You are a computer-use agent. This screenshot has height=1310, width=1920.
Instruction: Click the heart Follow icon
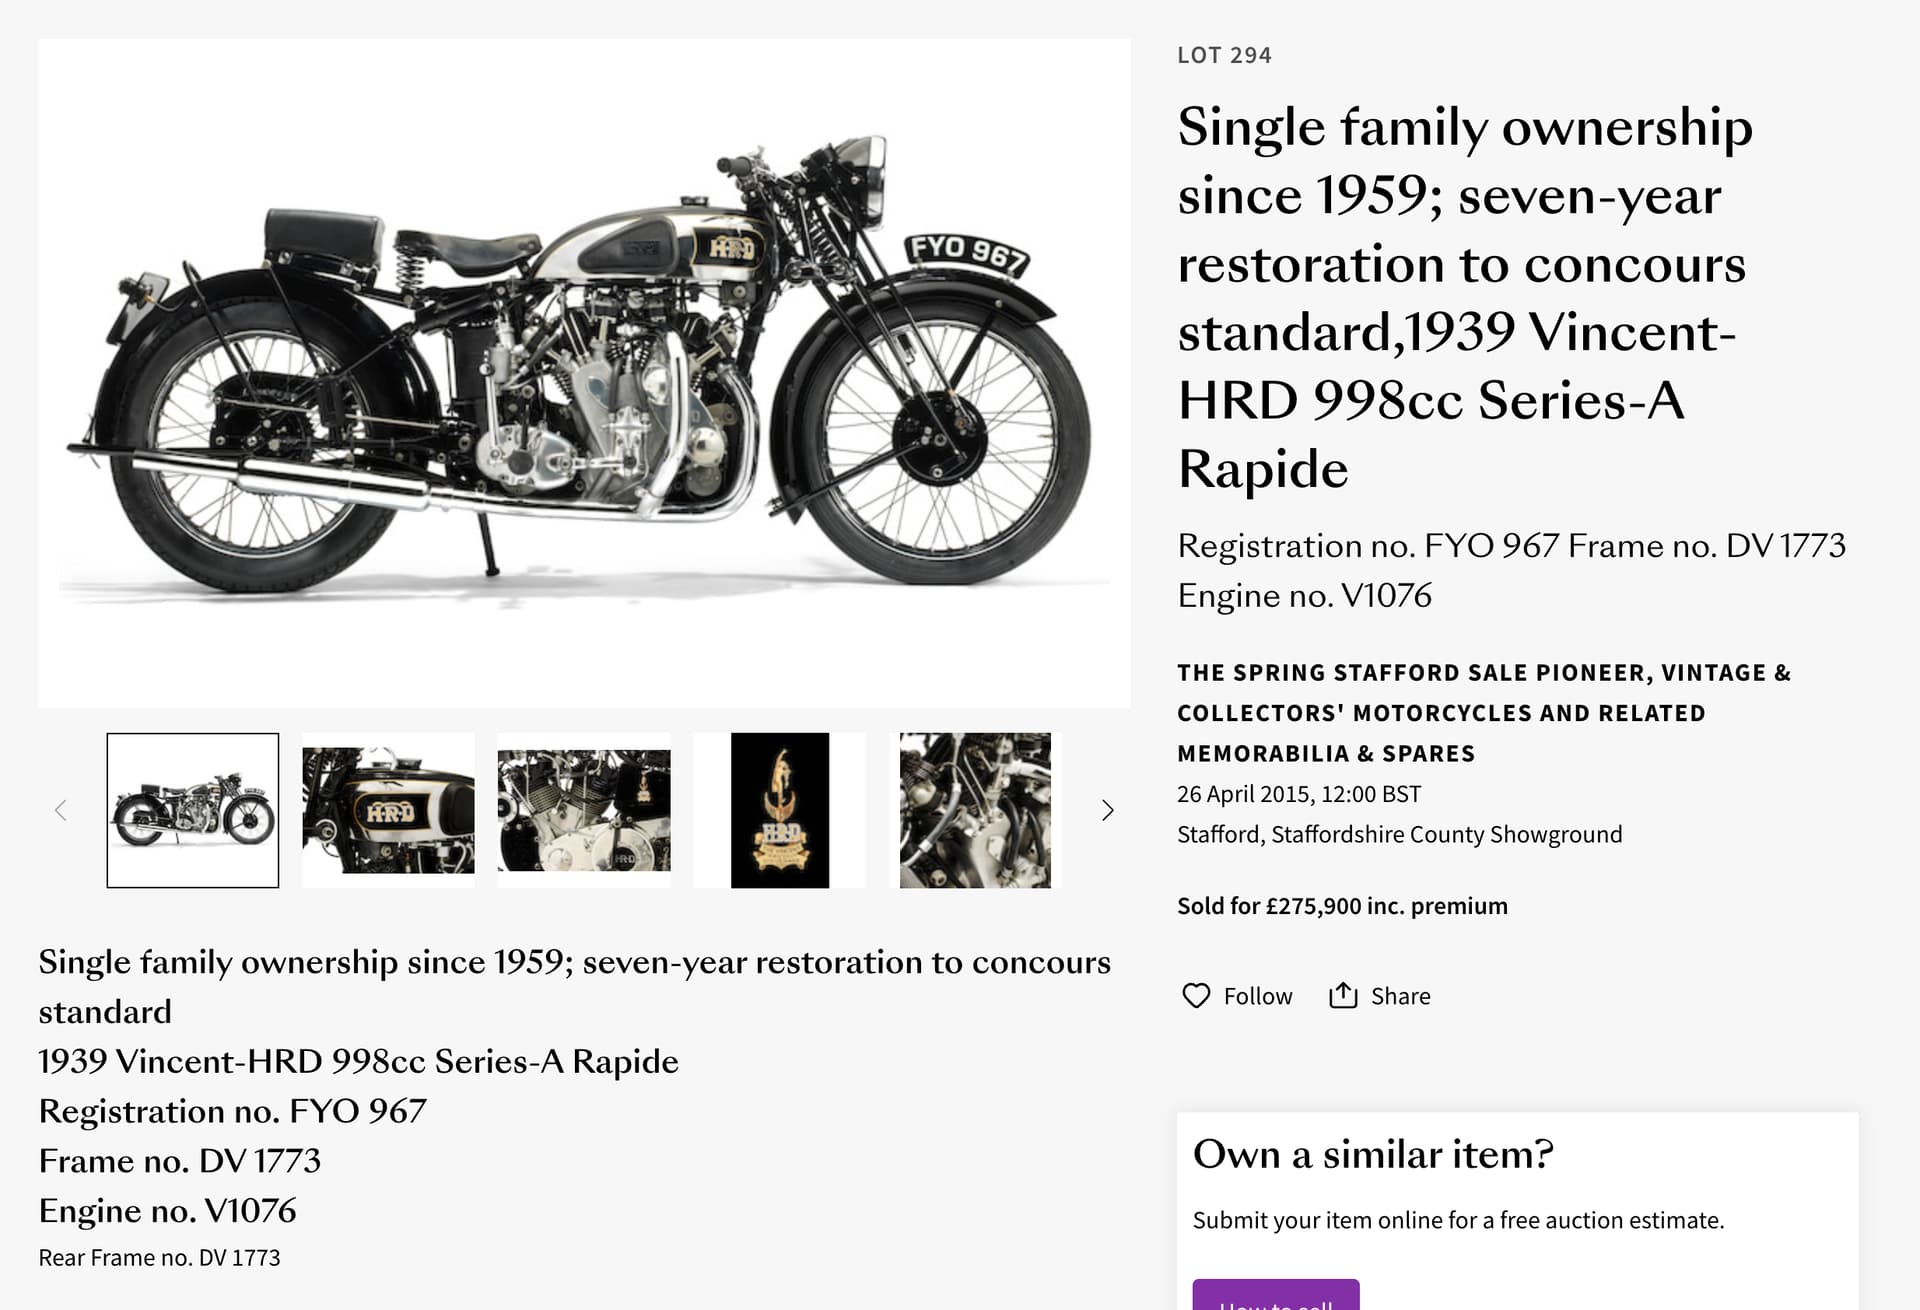click(x=1196, y=996)
